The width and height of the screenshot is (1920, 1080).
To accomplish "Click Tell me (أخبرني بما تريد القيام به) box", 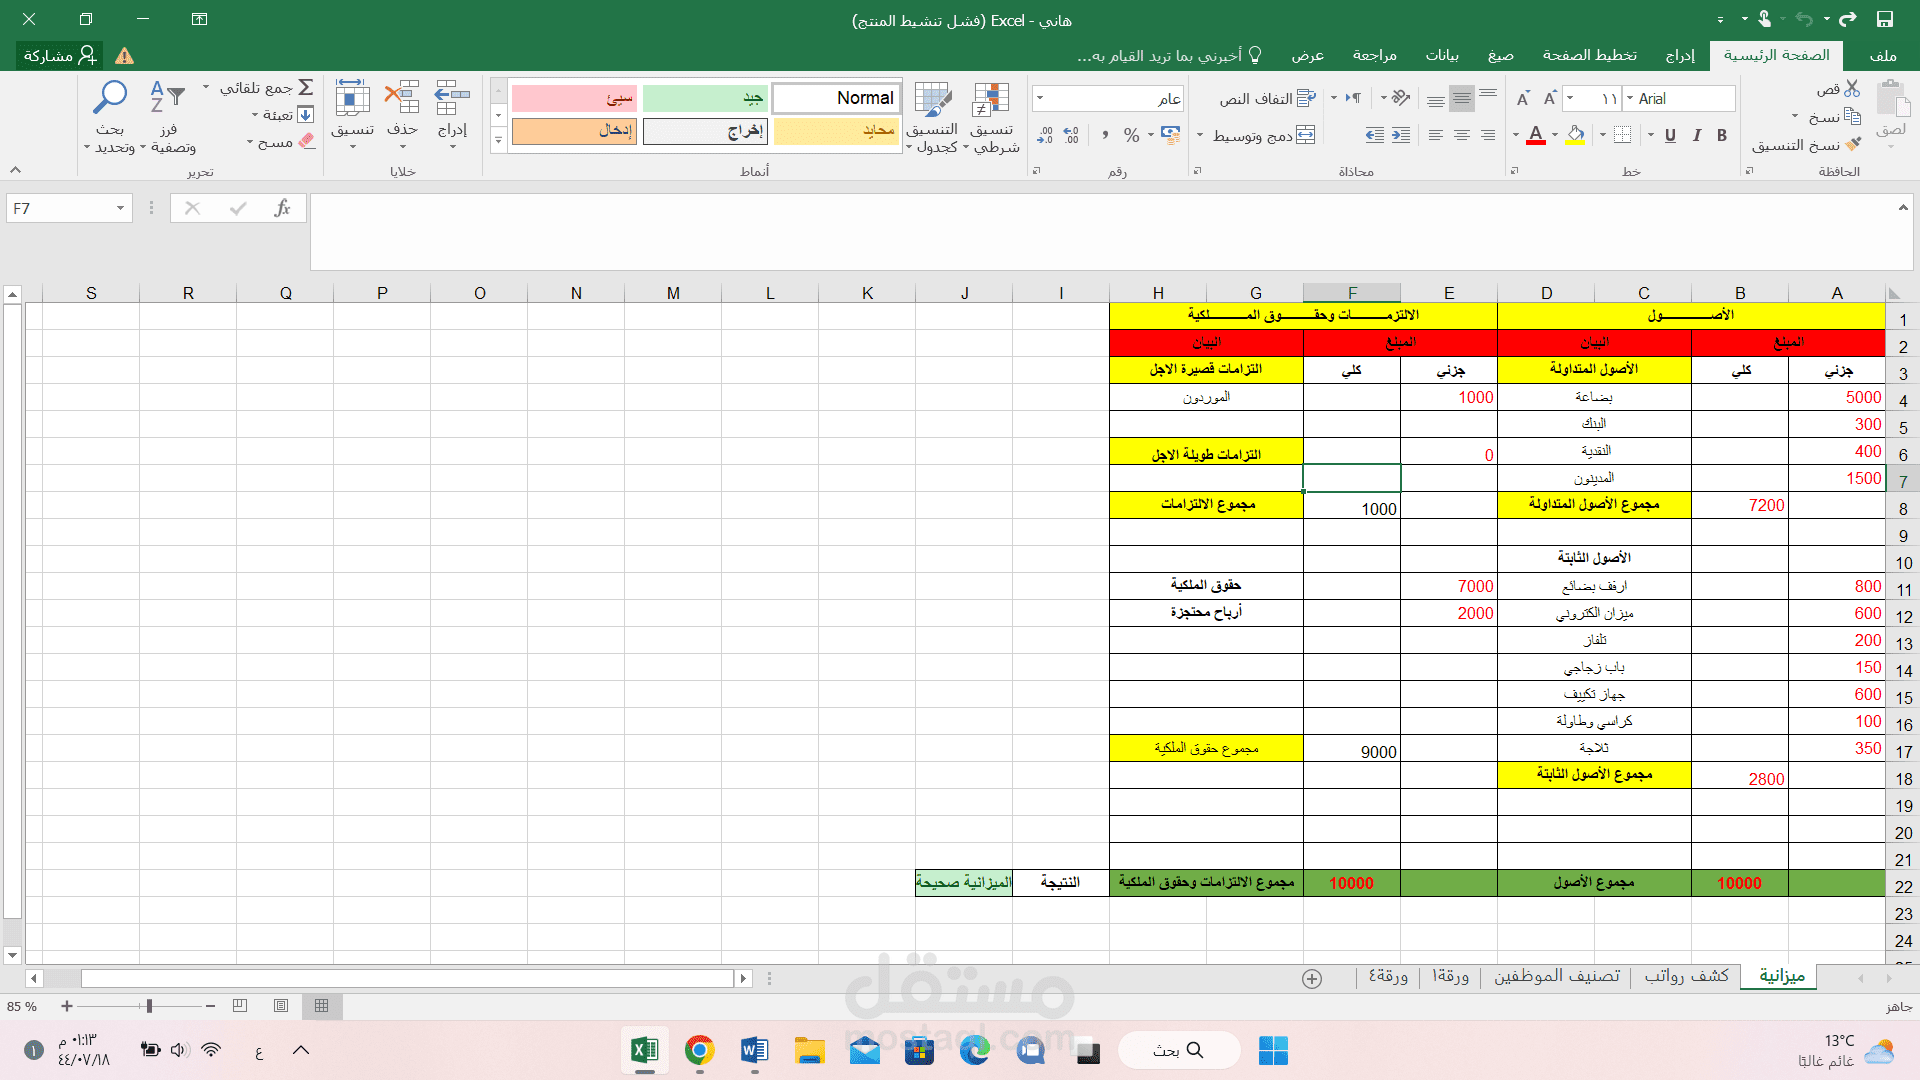I will pyautogui.click(x=1168, y=55).
